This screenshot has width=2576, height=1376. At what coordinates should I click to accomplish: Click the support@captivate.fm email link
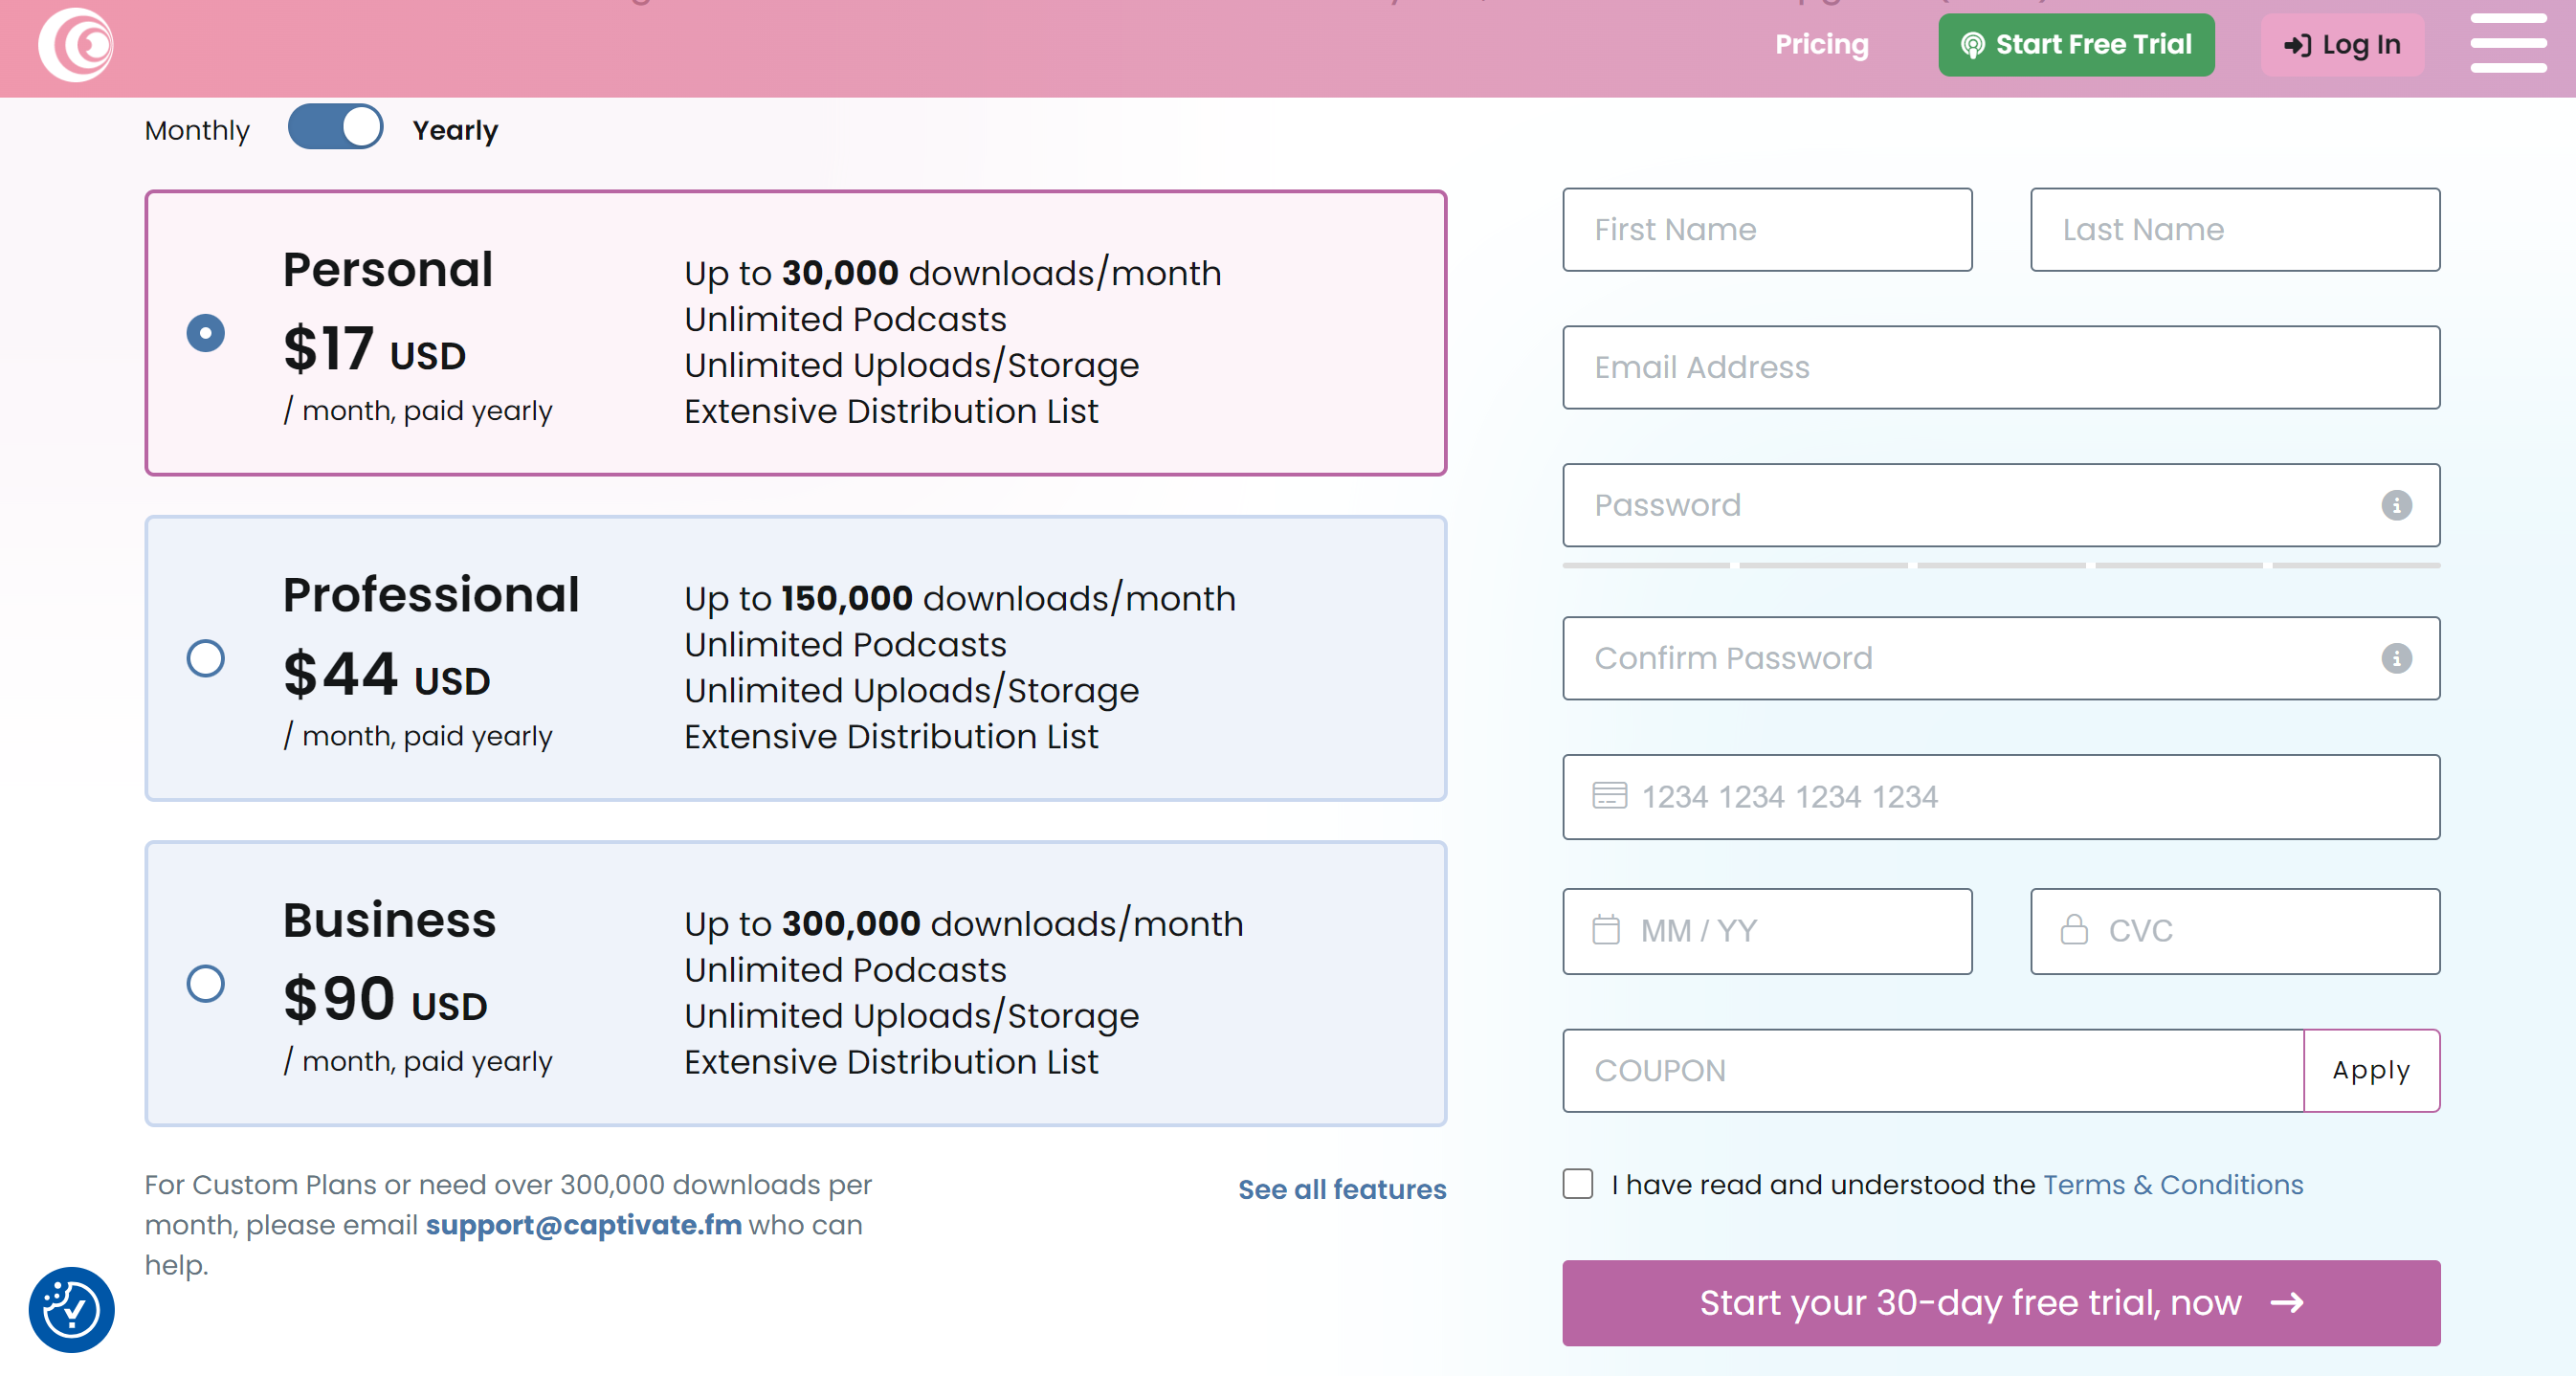(x=583, y=1224)
